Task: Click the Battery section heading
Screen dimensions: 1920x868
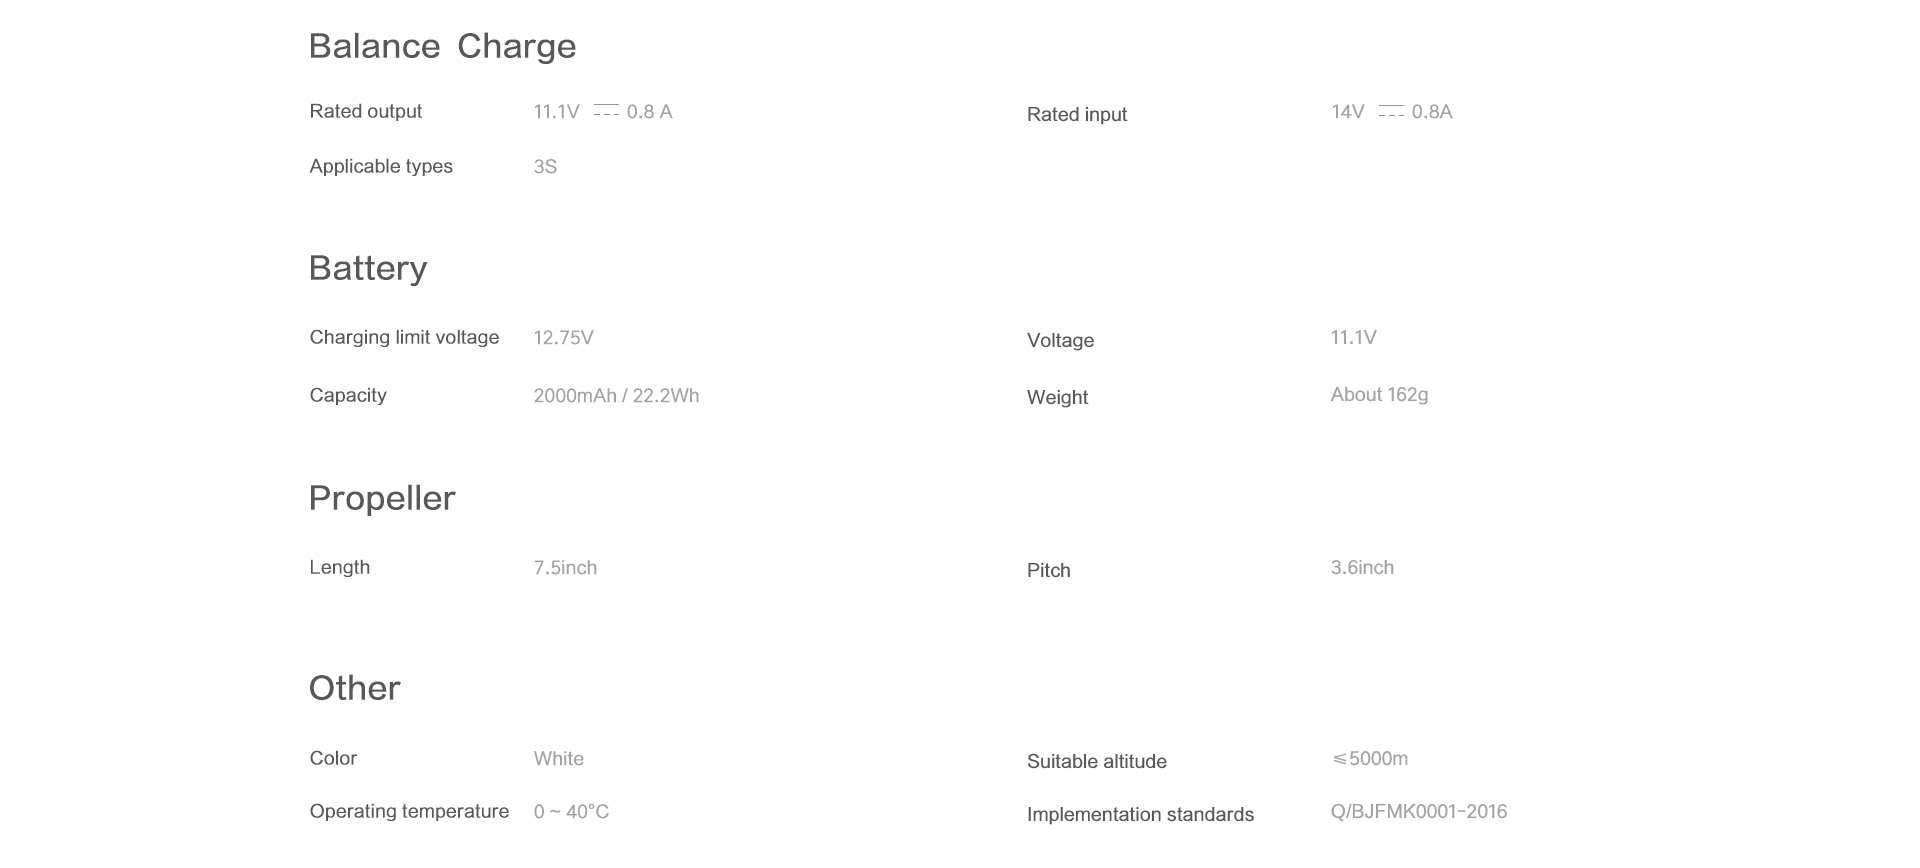Action: (368, 268)
